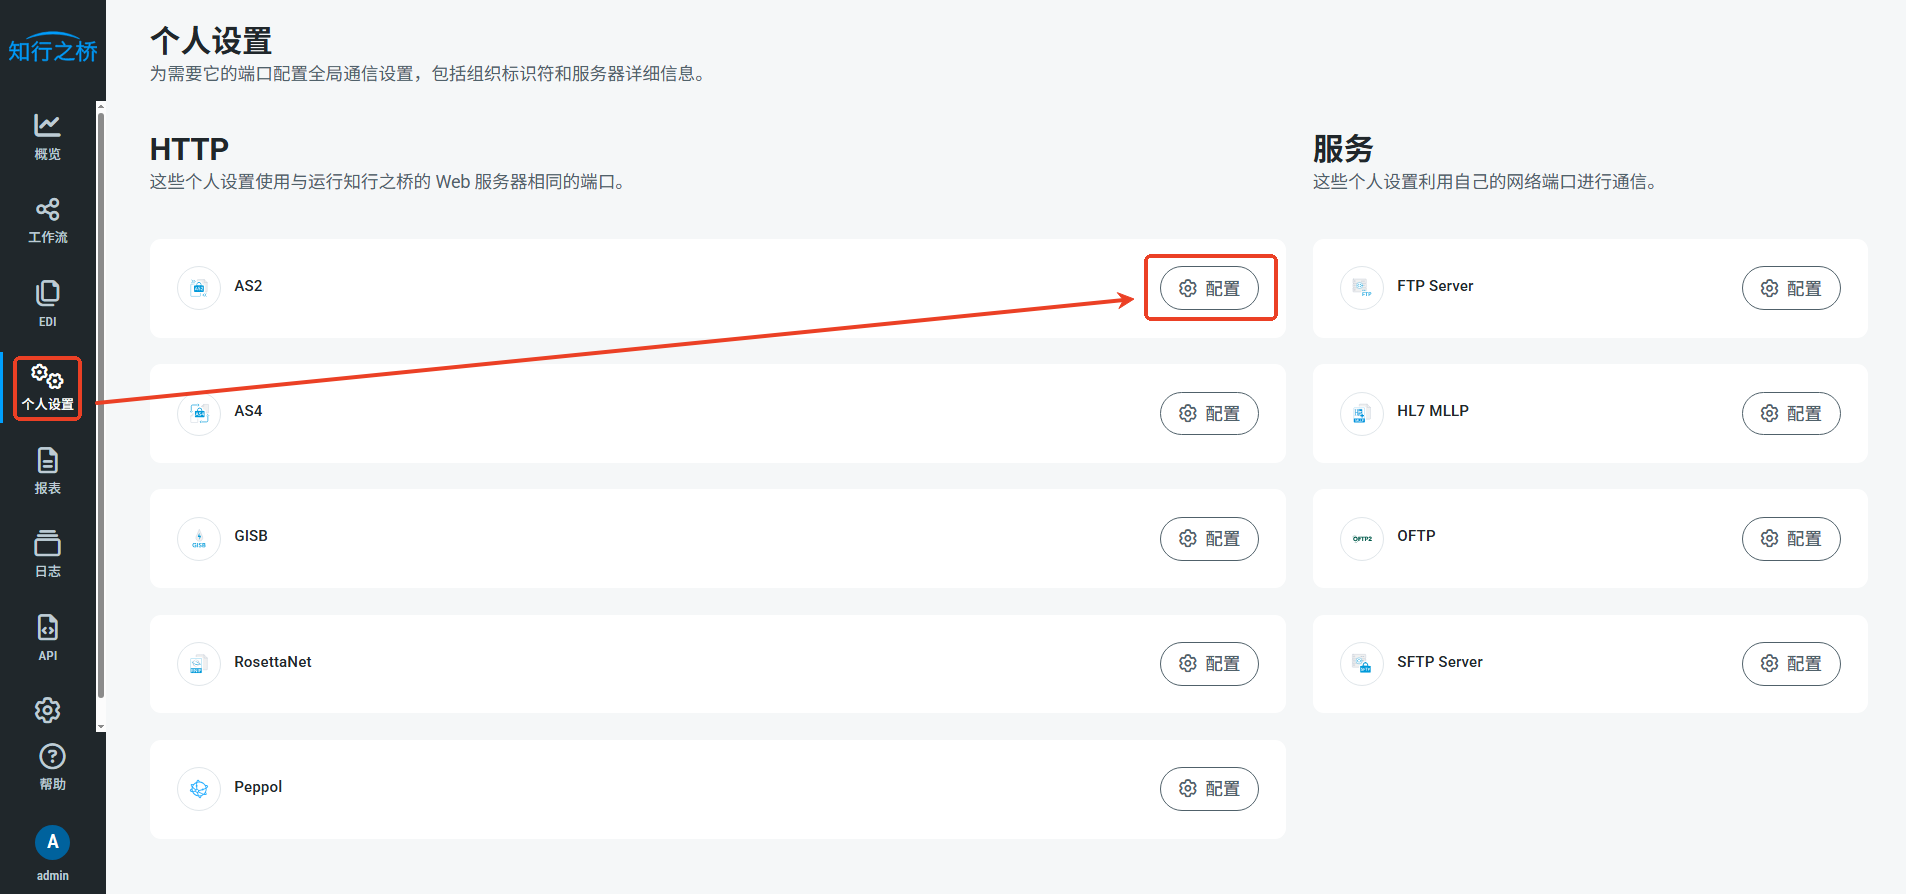Viewport: 1906px width, 894px height.
Task: Click the OFTP 配置 button
Action: pyautogui.click(x=1790, y=539)
